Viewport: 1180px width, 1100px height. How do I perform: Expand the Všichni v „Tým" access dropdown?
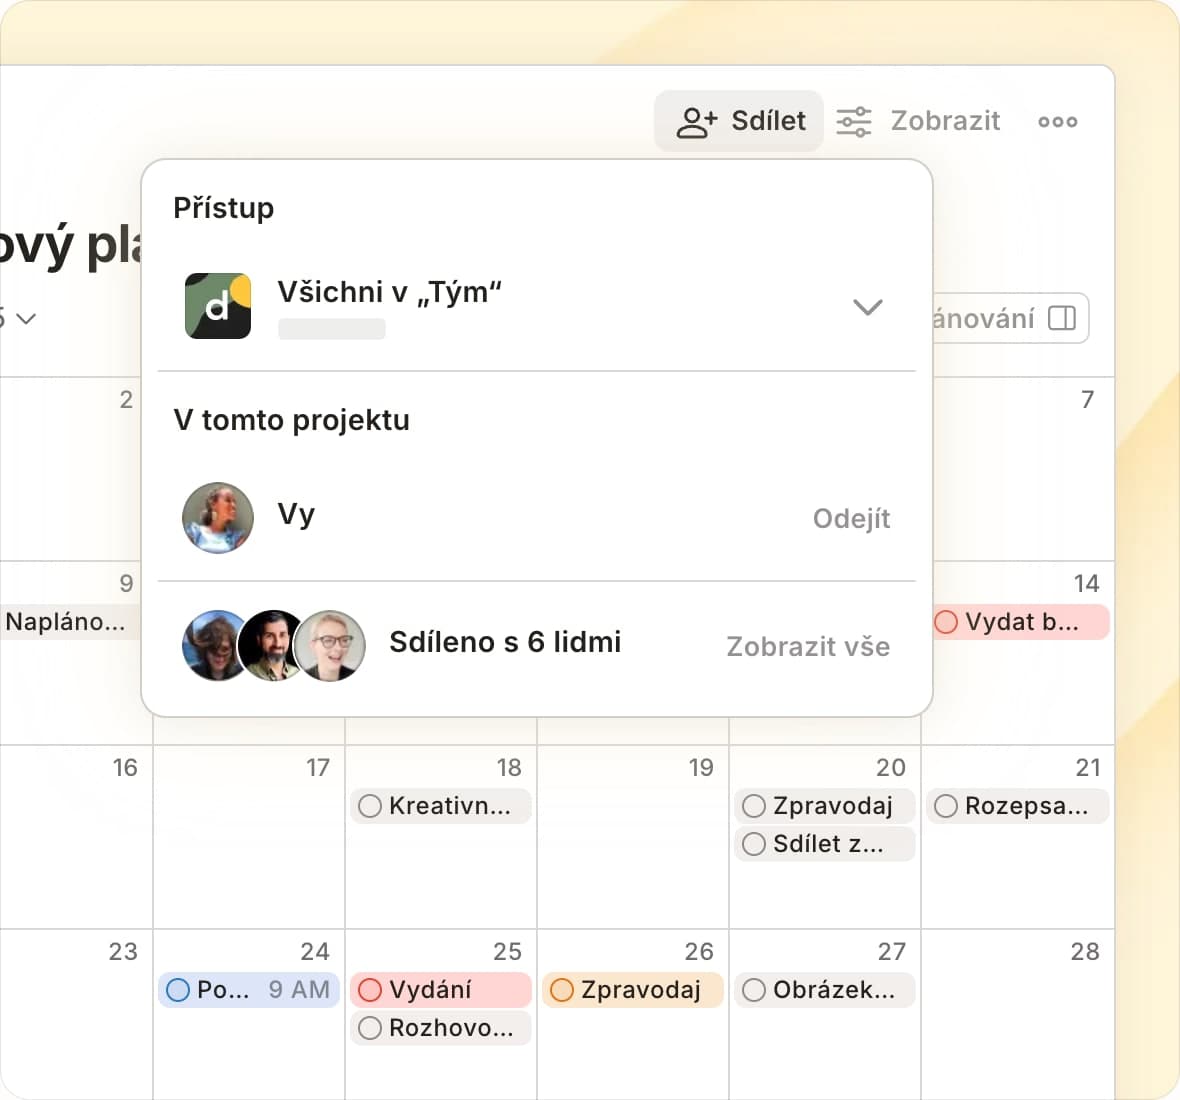click(x=867, y=307)
